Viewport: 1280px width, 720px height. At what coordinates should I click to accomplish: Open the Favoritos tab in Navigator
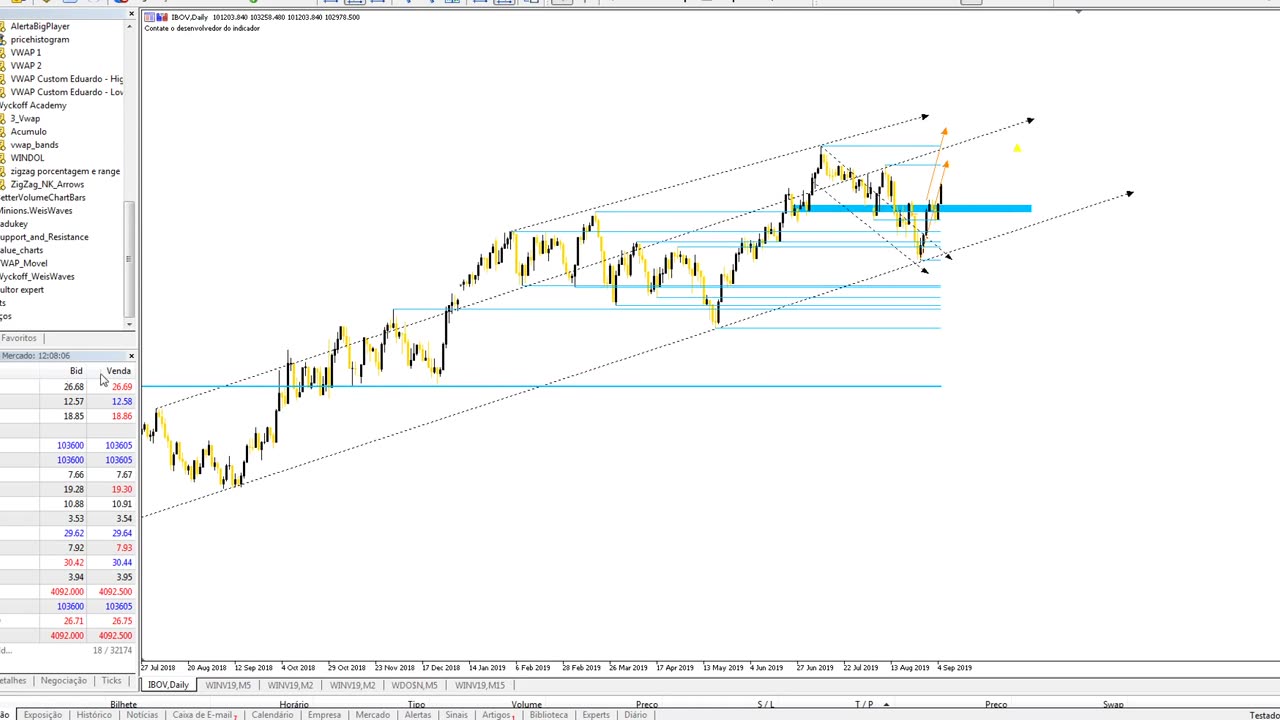[x=19, y=338]
